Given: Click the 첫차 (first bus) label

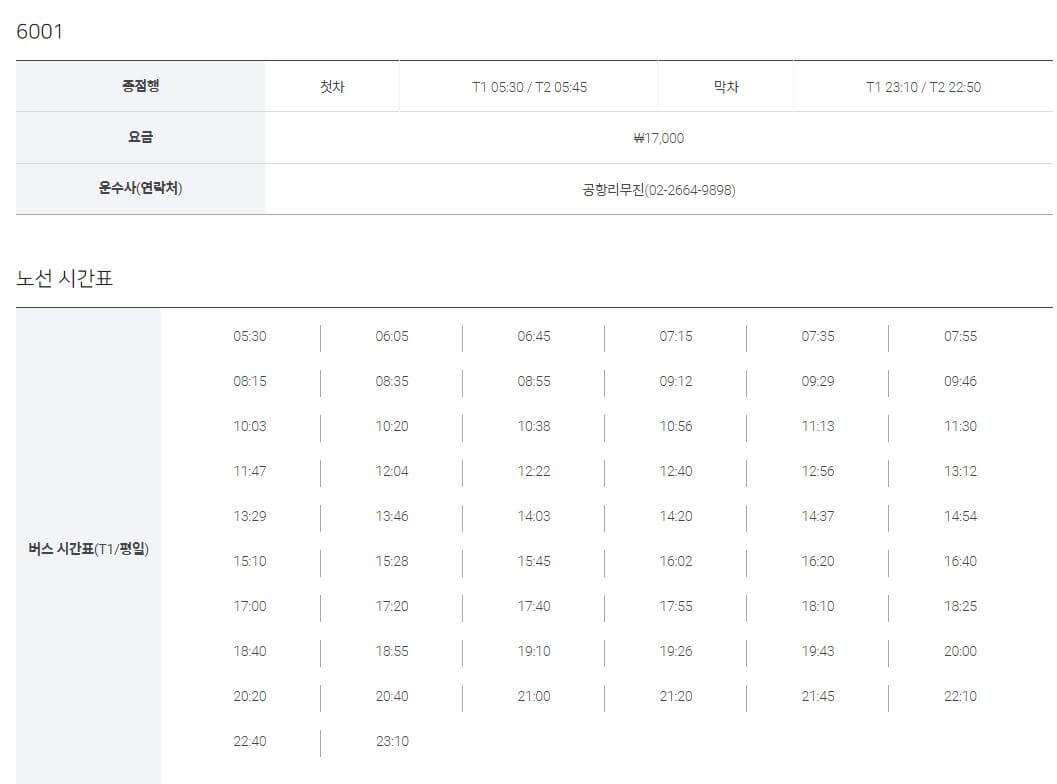Looking at the screenshot, I should click(331, 86).
